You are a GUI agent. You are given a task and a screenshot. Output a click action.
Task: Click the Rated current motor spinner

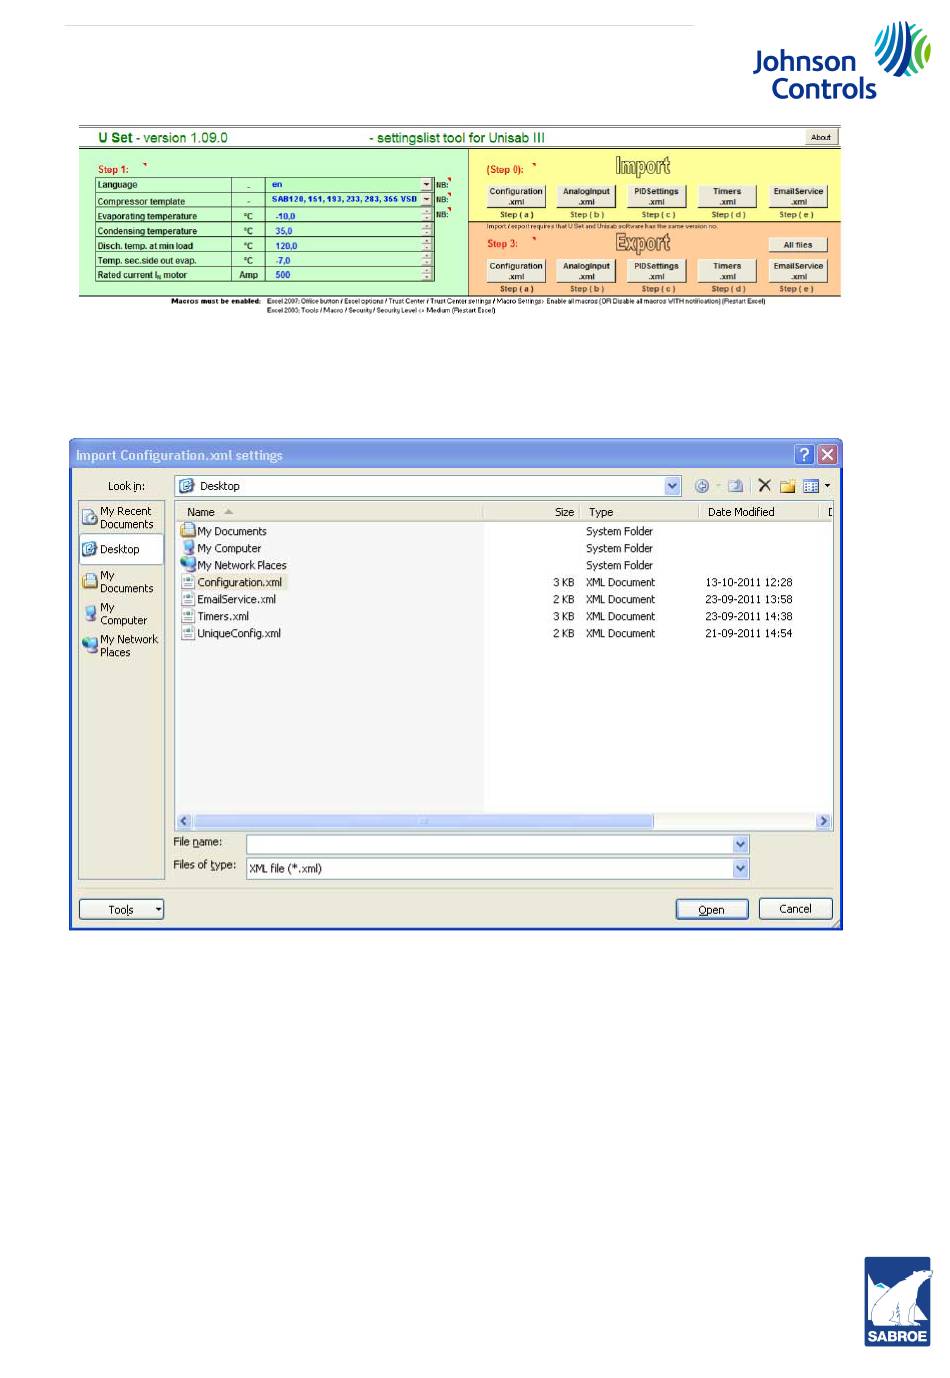[427, 274]
